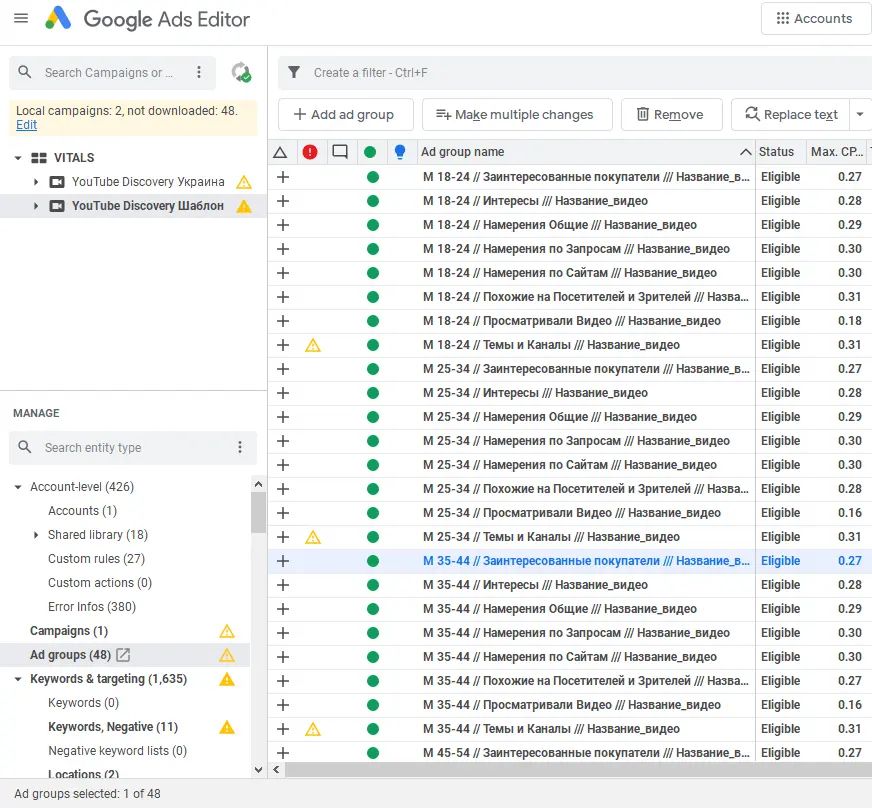The image size is (872, 808).
Task: Open Accounts (1) entity
Action: [82, 510]
